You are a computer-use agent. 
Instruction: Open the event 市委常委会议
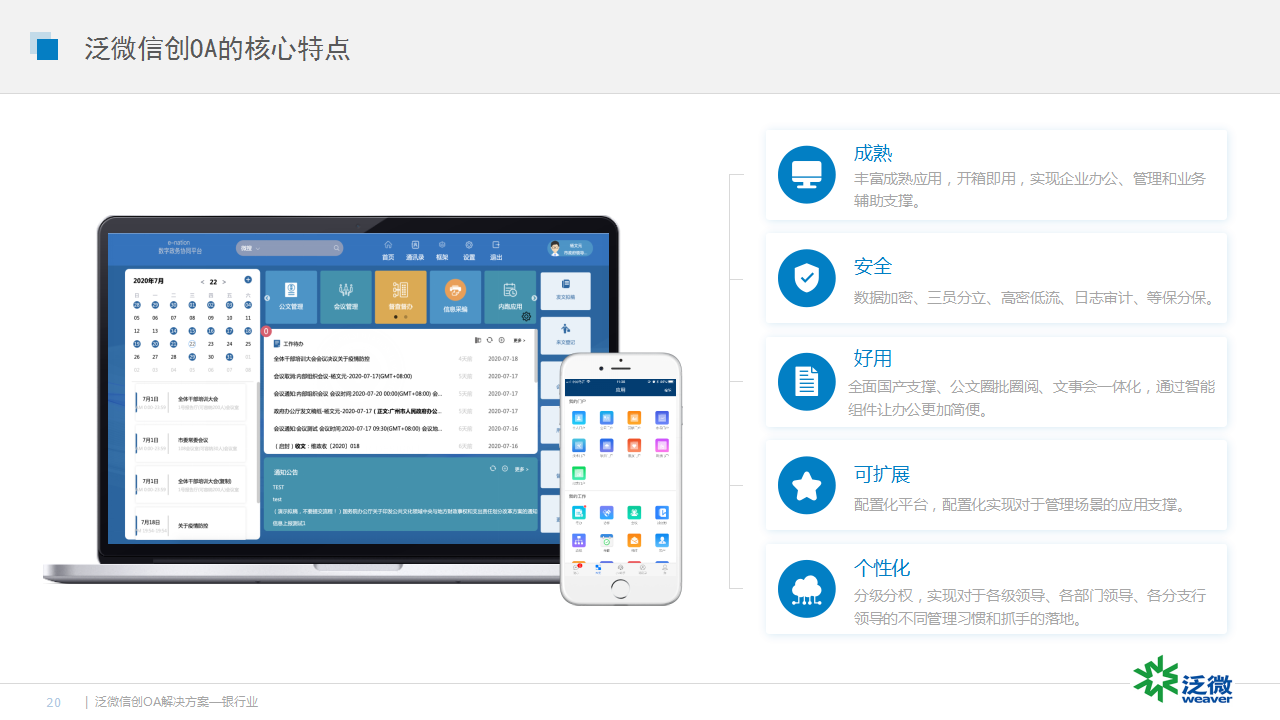pyautogui.click(x=191, y=443)
